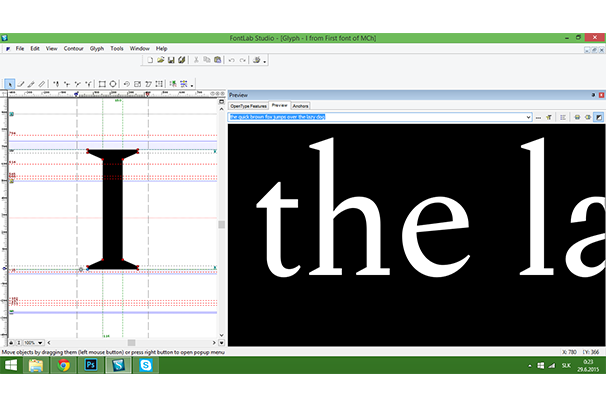The image size is (606, 406).
Task: Open the Contour menu
Action: (73, 48)
